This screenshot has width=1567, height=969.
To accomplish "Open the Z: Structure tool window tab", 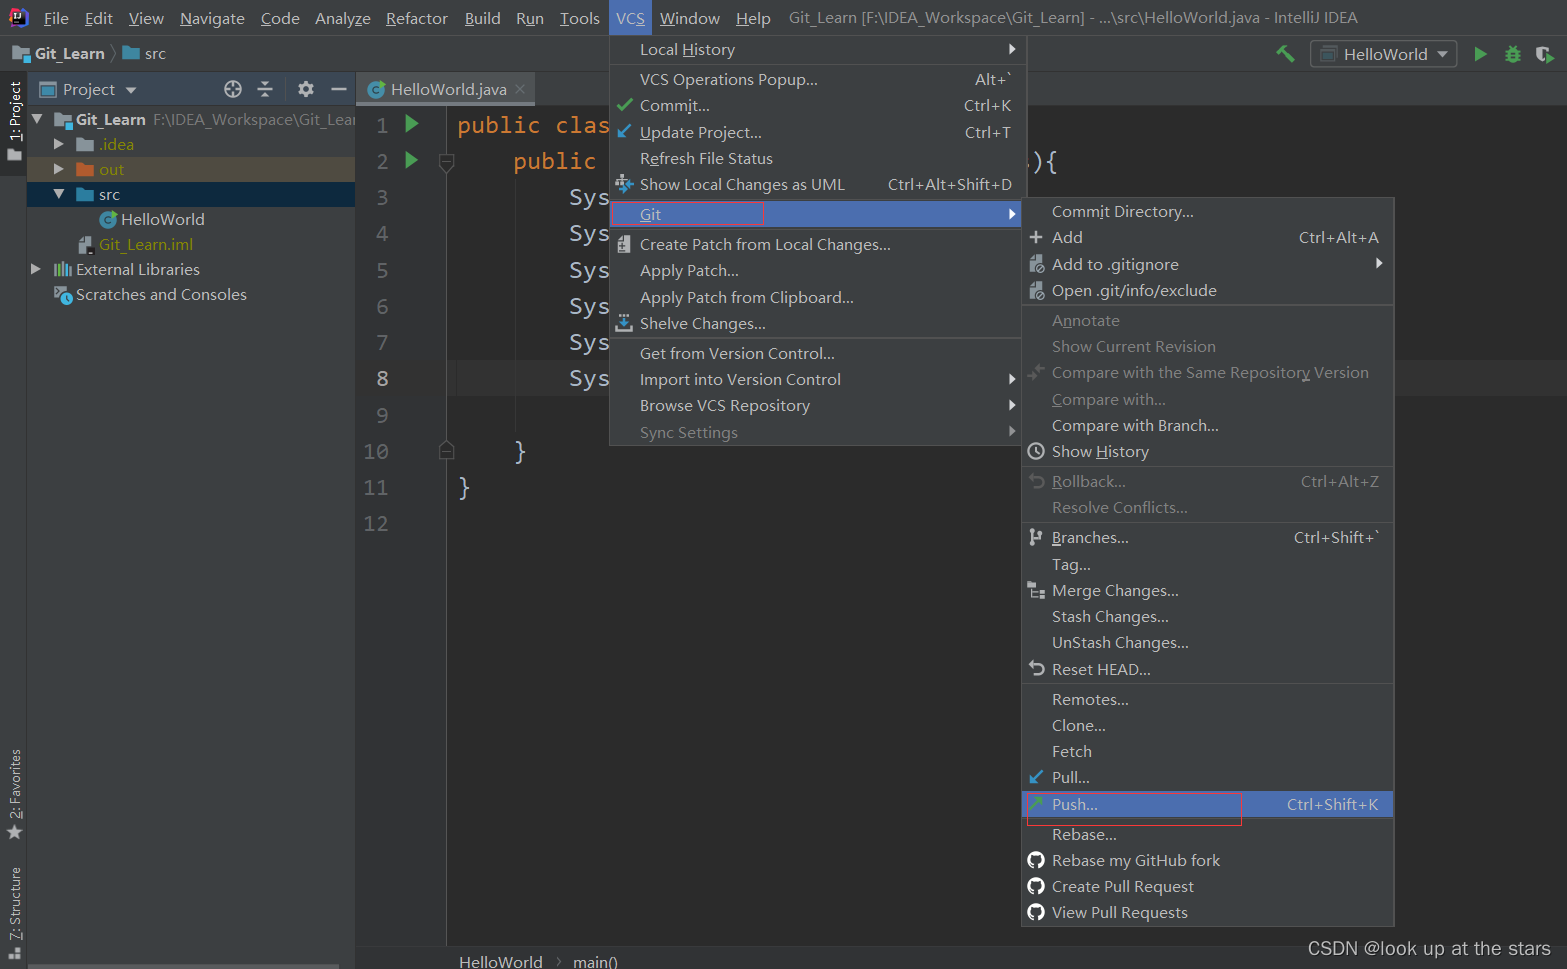I will (x=14, y=912).
